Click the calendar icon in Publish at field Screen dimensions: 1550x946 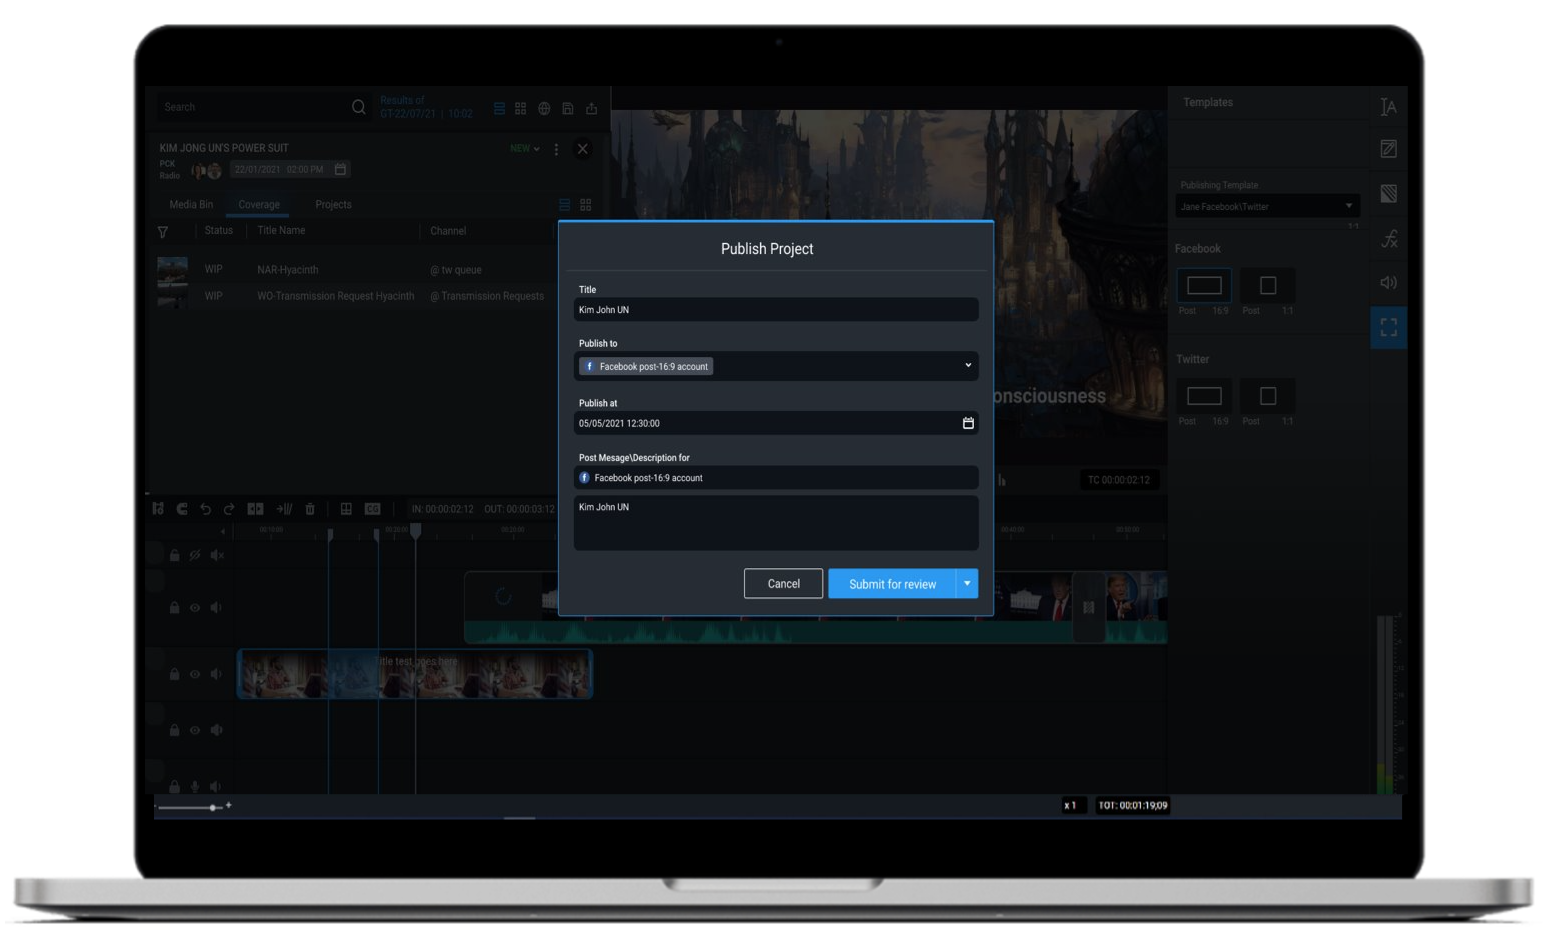pos(967,423)
